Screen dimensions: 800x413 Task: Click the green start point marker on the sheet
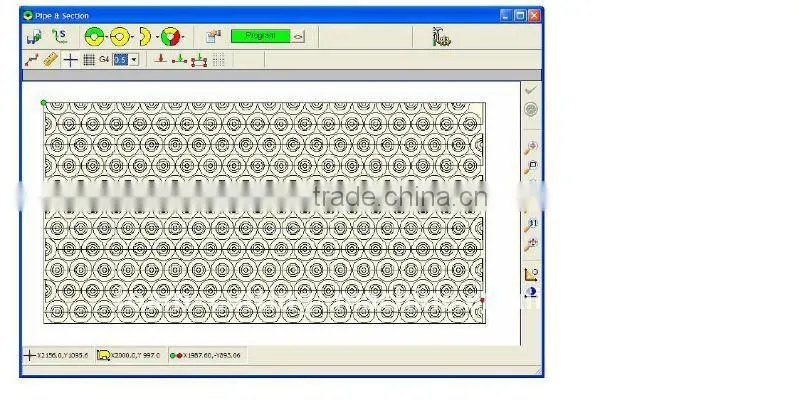44,103
